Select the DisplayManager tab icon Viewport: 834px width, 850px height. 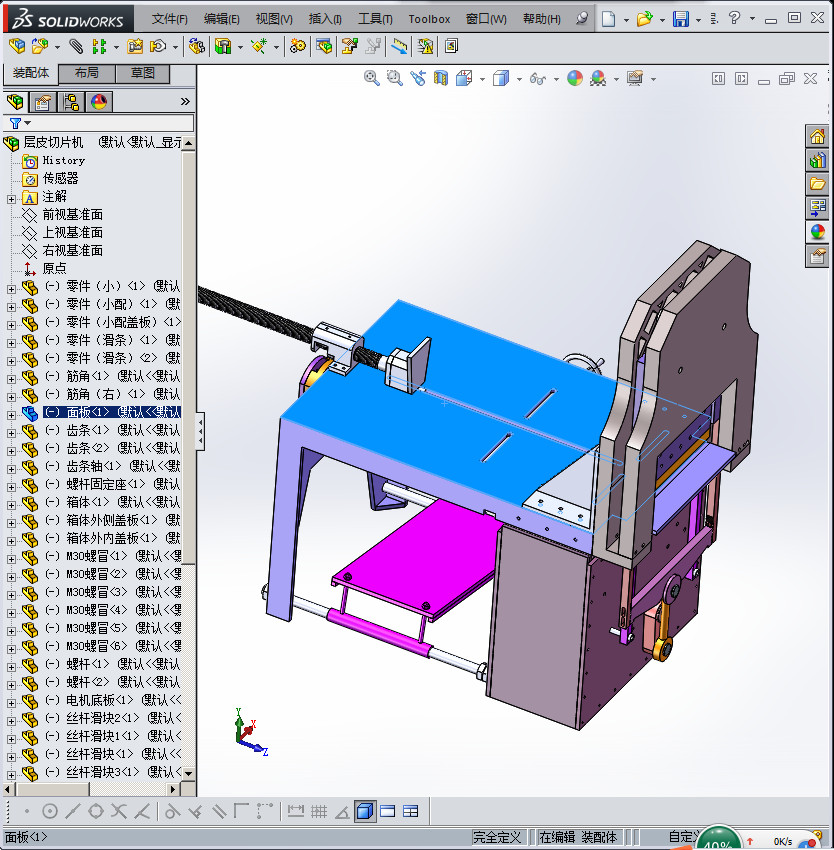(x=99, y=102)
